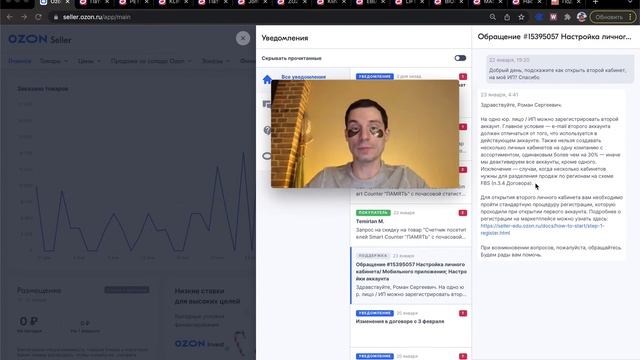Viewport: 640px width, 360px height.
Task: Select the question mark category icon
Action: click(x=267, y=130)
